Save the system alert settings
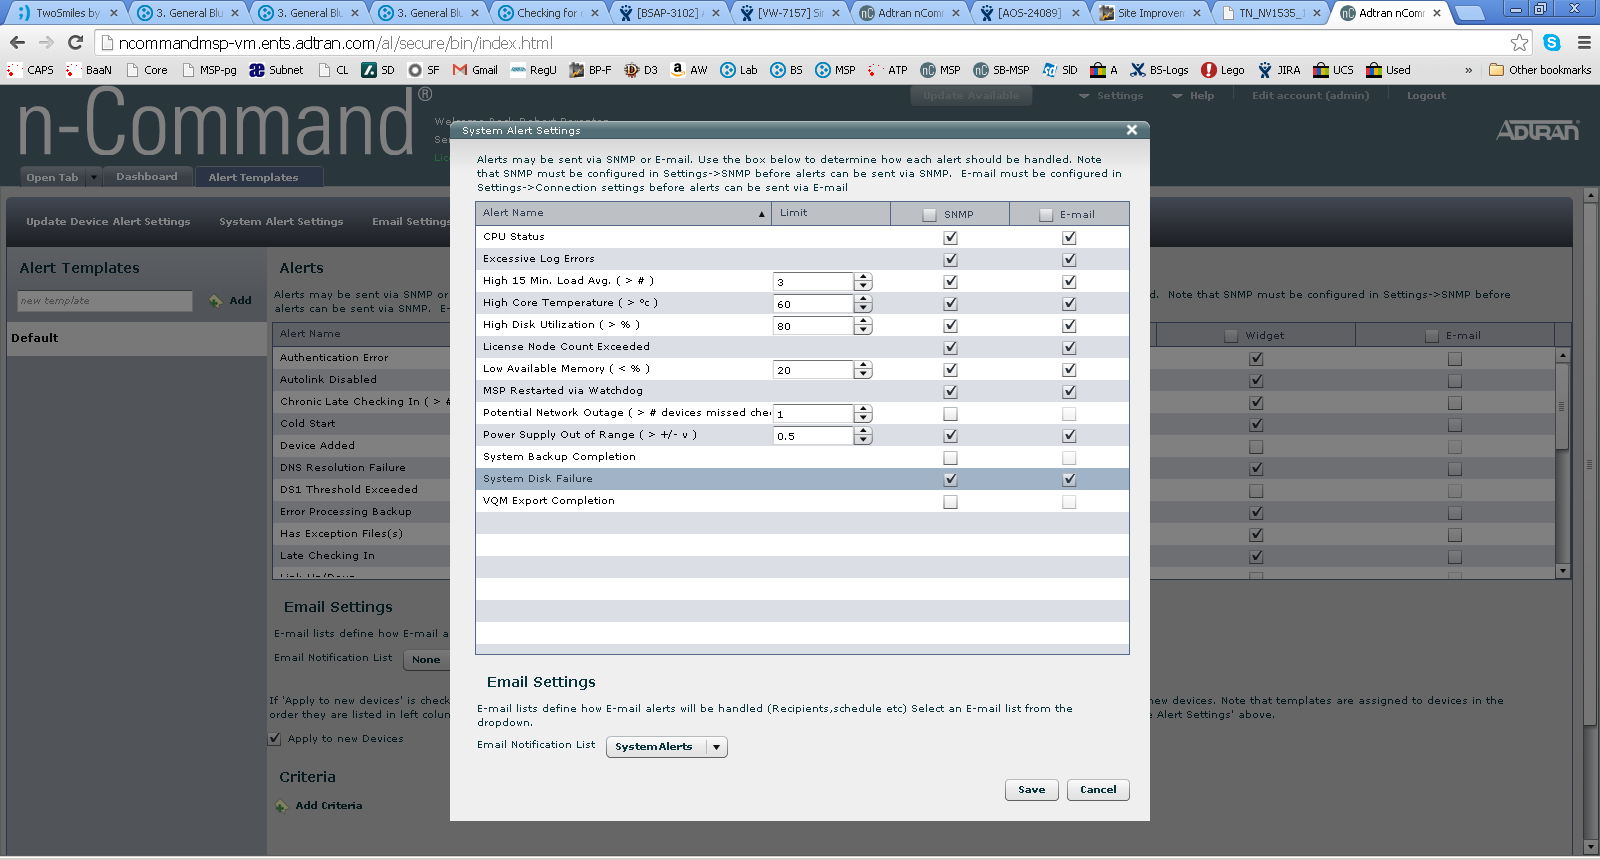The image size is (1600, 860). pos(1031,790)
